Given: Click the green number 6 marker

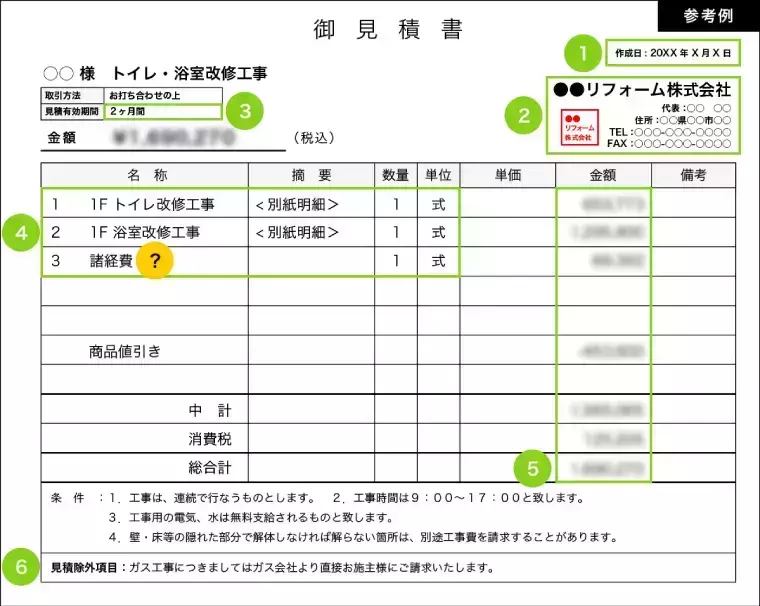Looking at the screenshot, I should coord(19,567).
